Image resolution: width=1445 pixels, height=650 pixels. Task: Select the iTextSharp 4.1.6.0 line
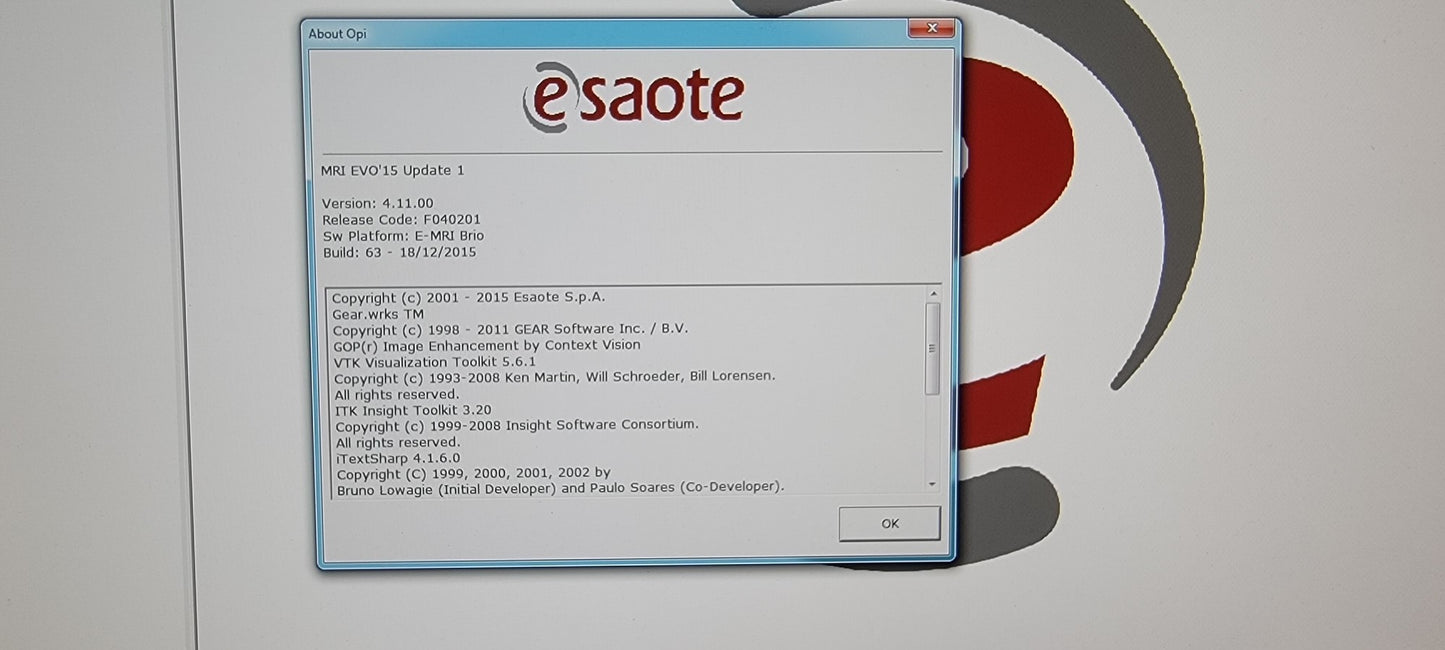pos(398,458)
